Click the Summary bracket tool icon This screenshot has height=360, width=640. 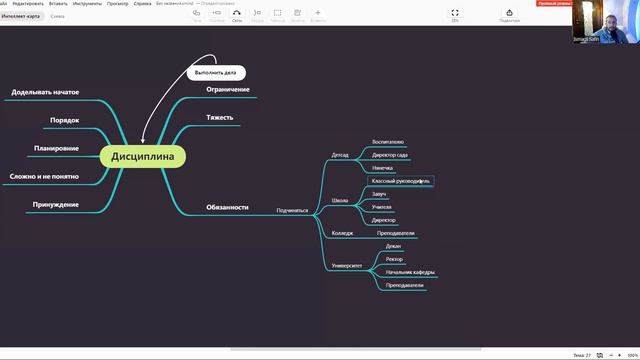tap(257, 13)
